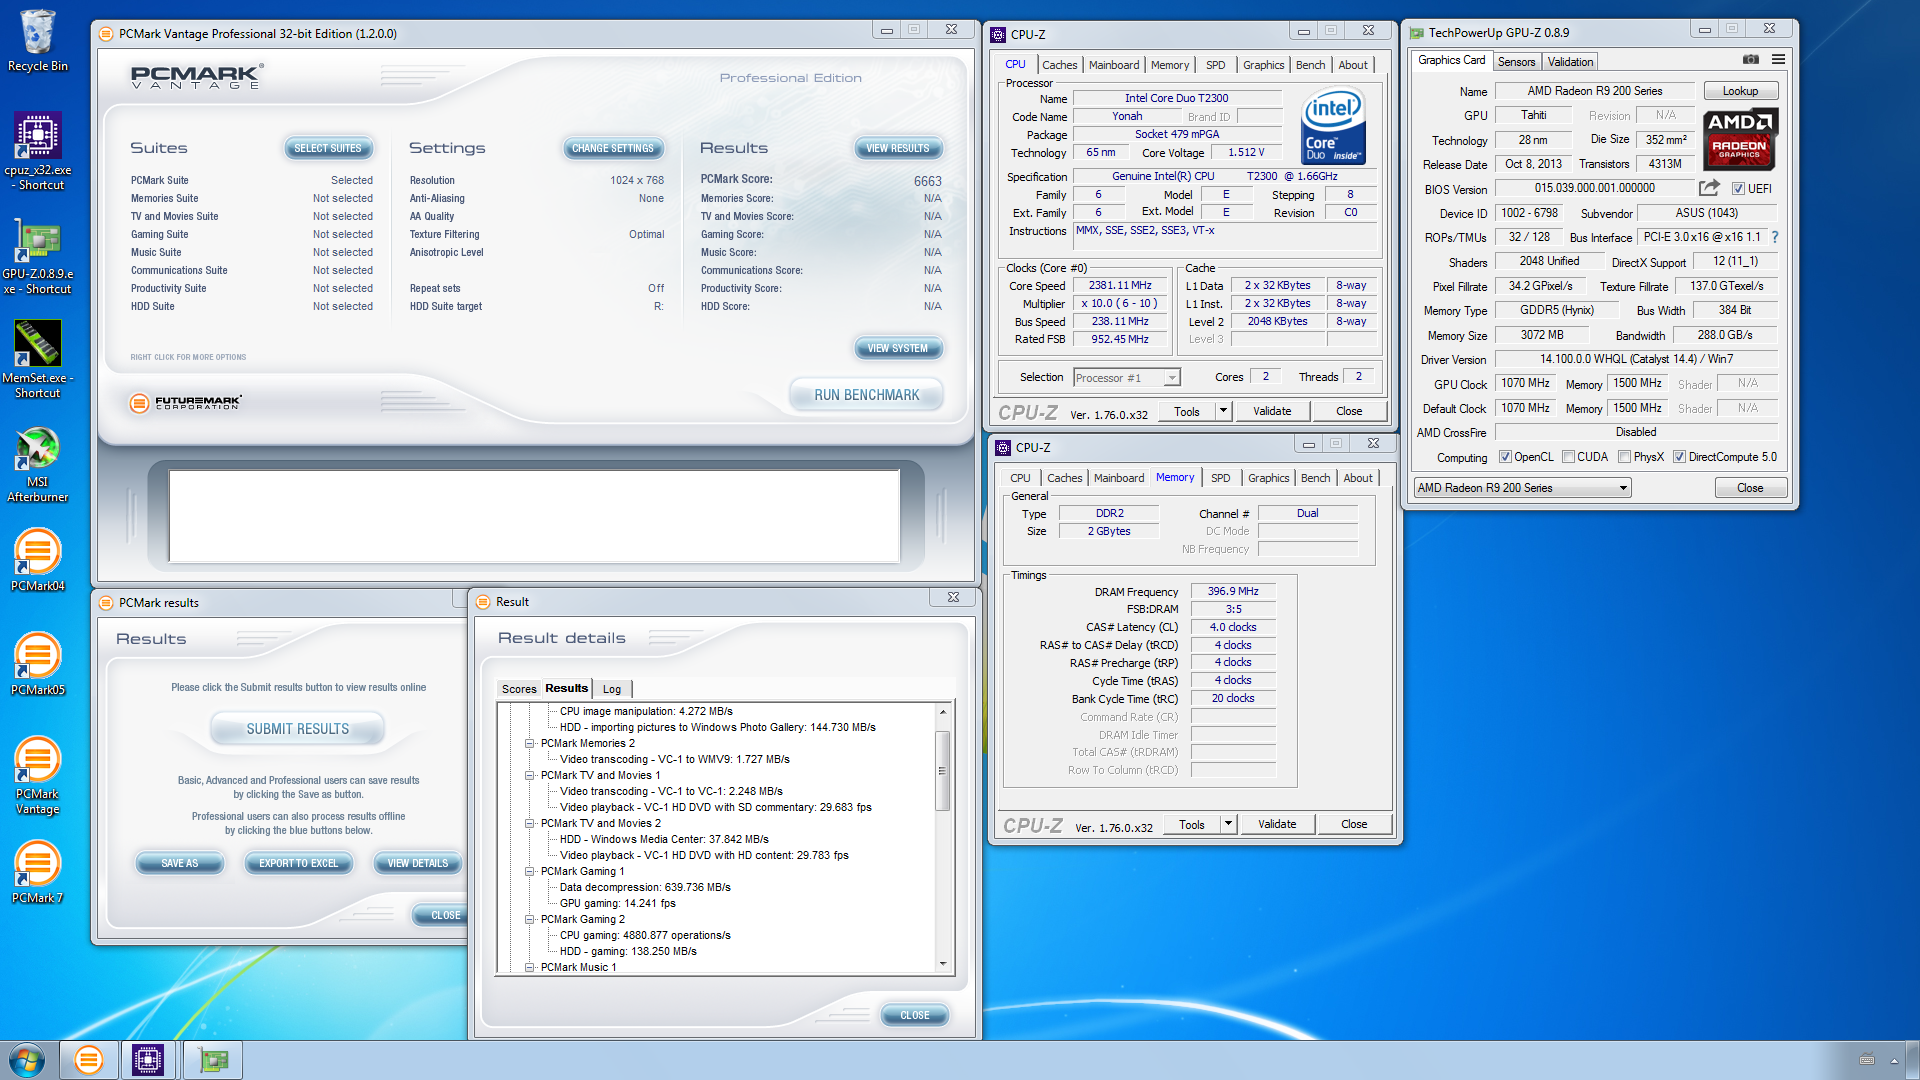Screen dimensions: 1920x1080
Task: Open Caches tab in upper CPU-Z window
Action: (1059, 65)
